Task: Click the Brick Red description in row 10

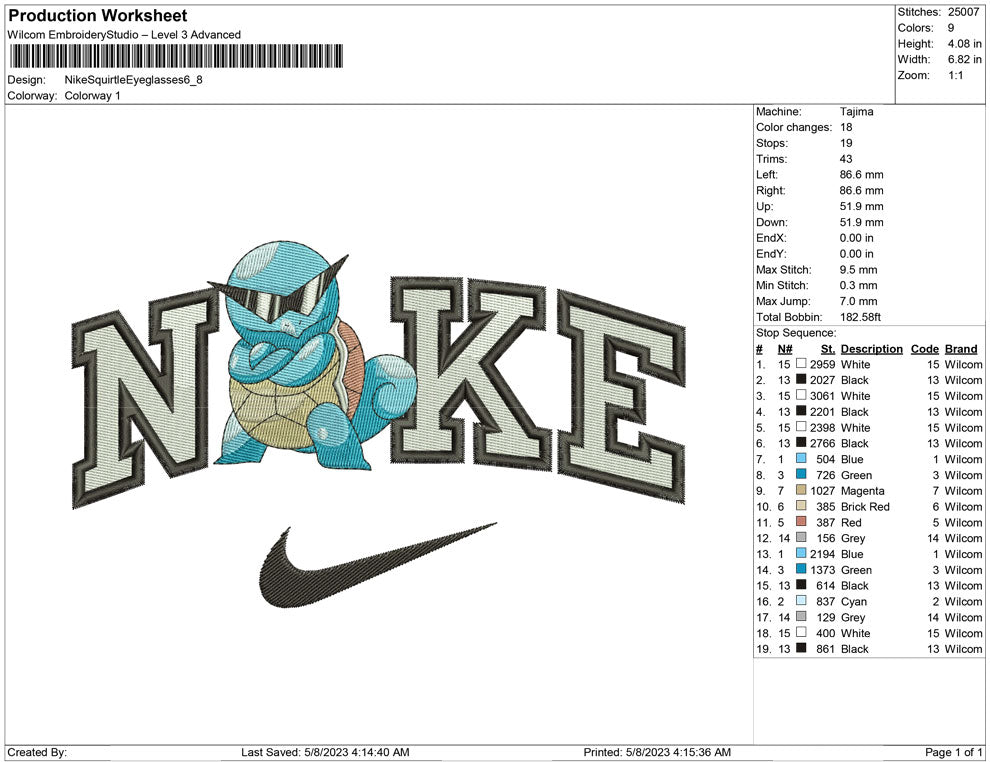Action: (865, 506)
